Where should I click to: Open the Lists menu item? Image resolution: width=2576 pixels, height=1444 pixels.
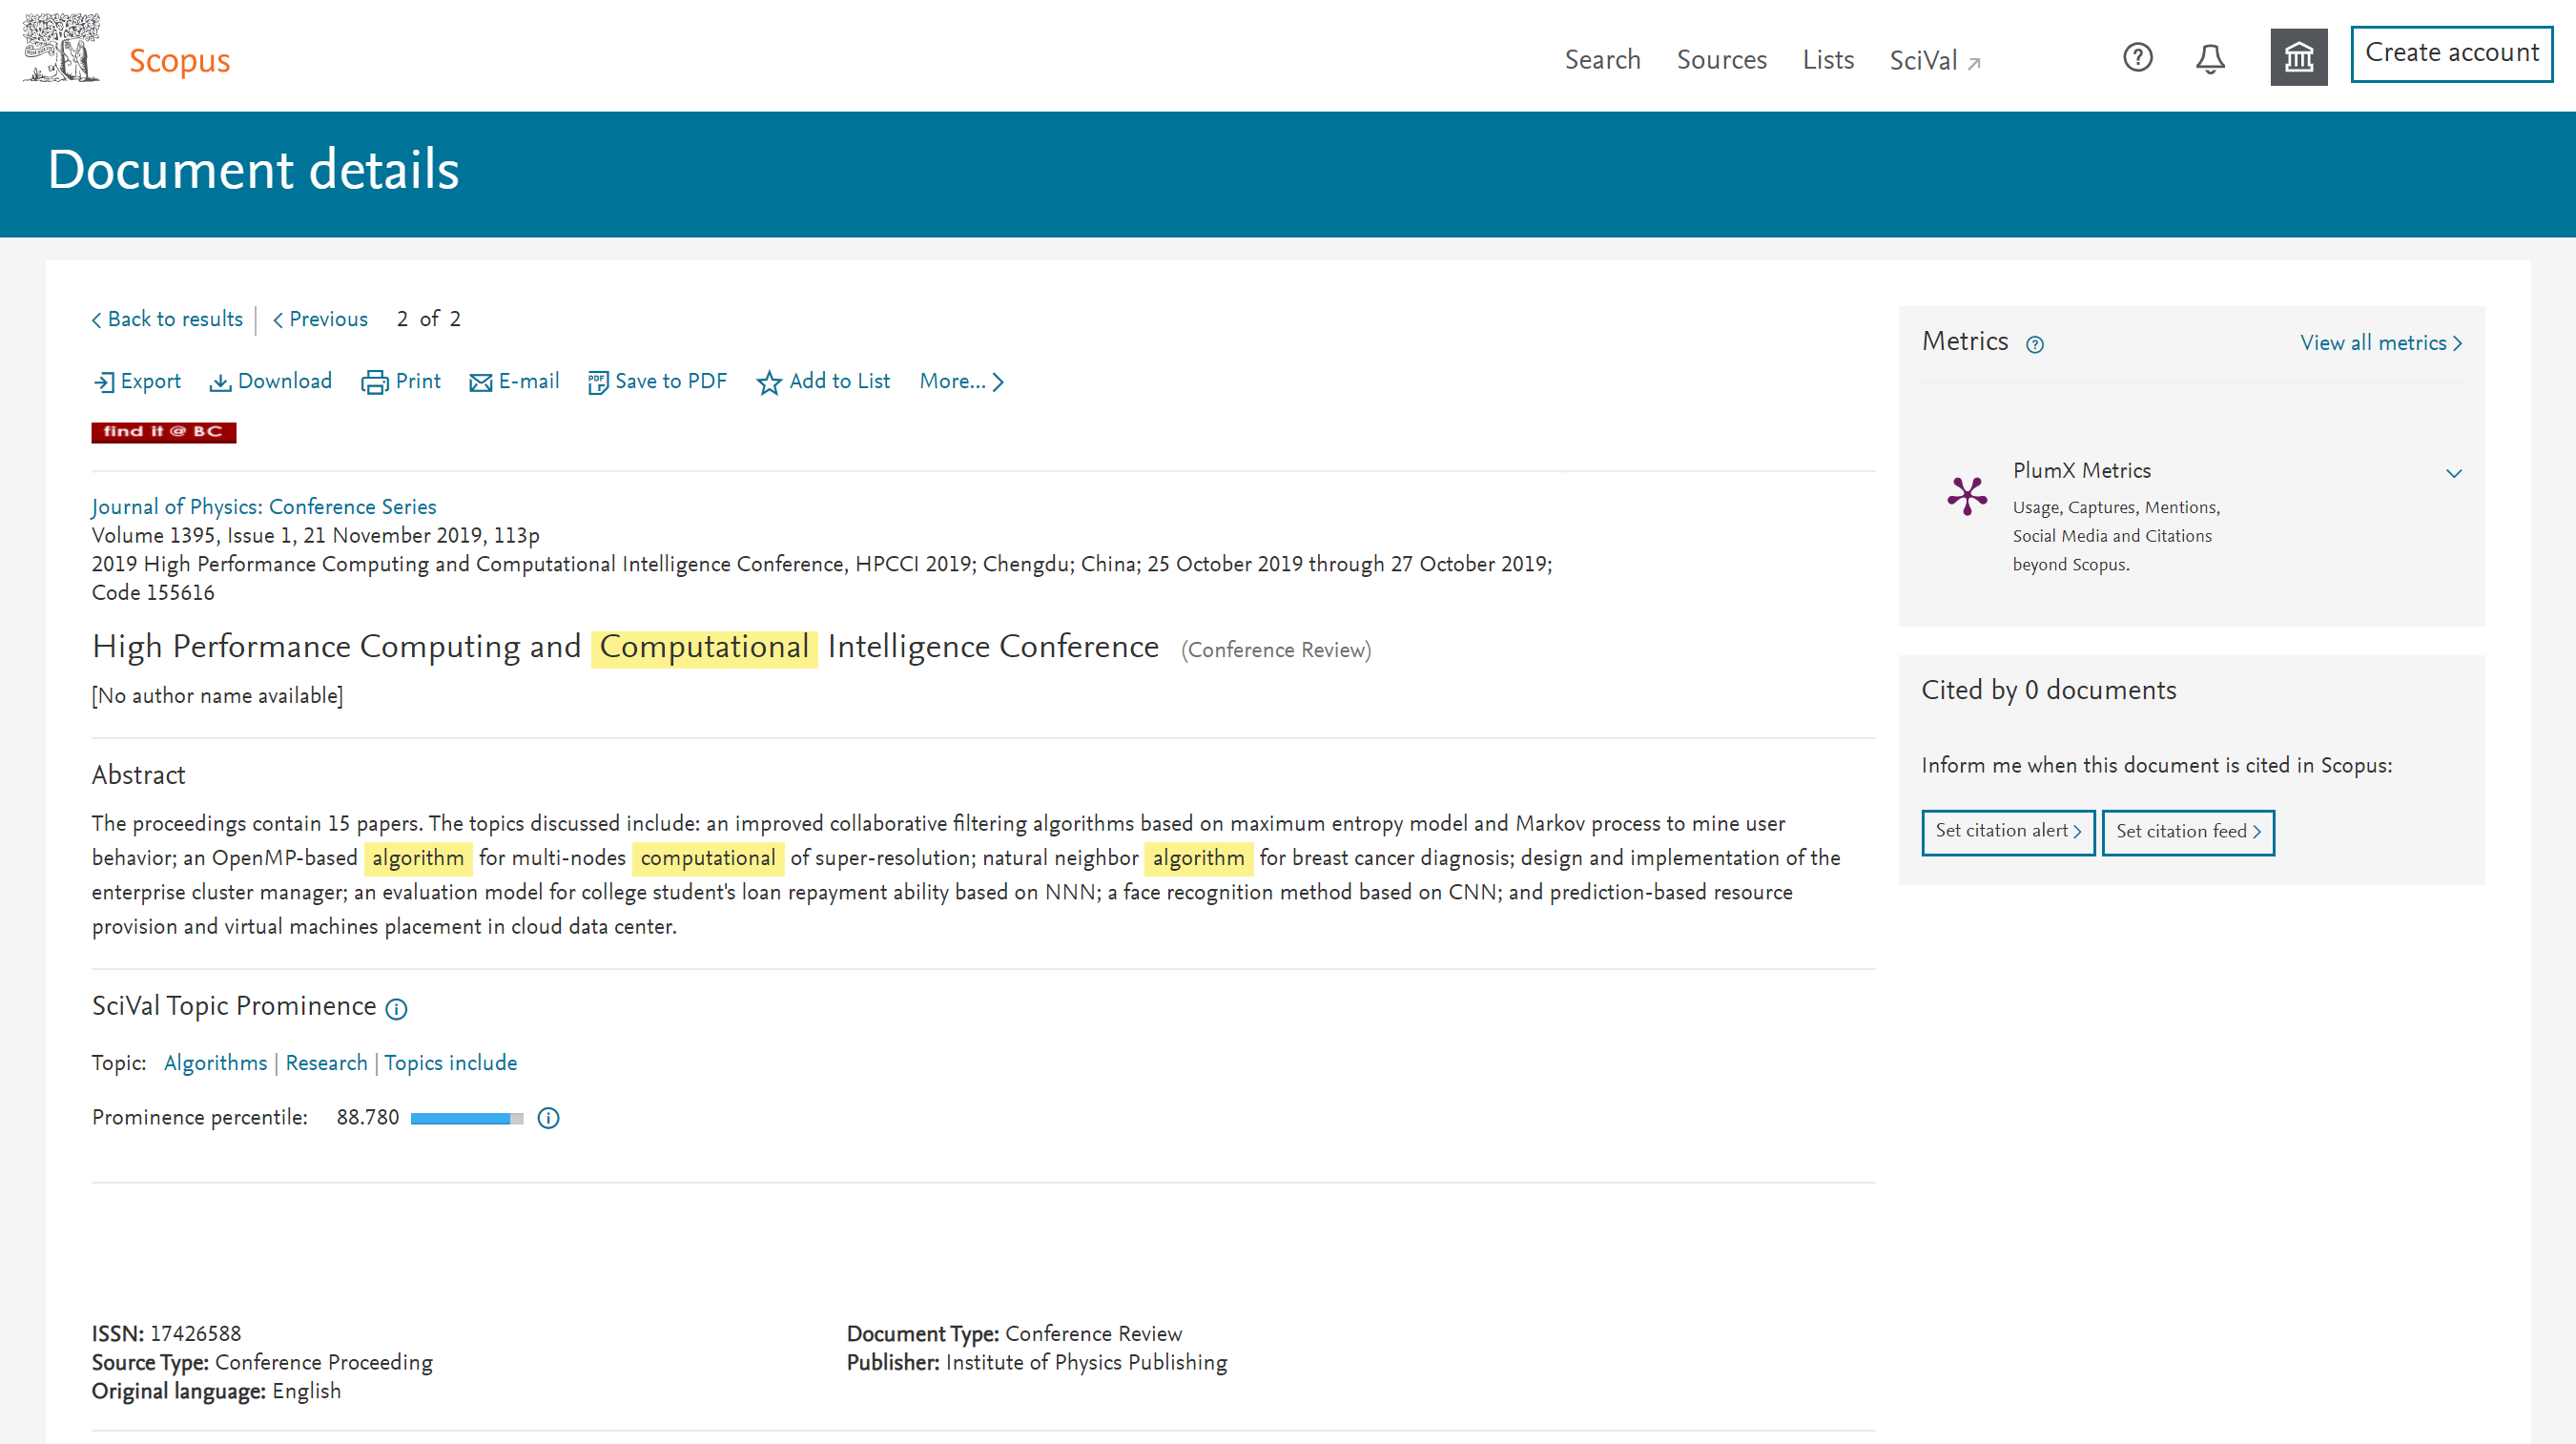(x=1828, y=60)
